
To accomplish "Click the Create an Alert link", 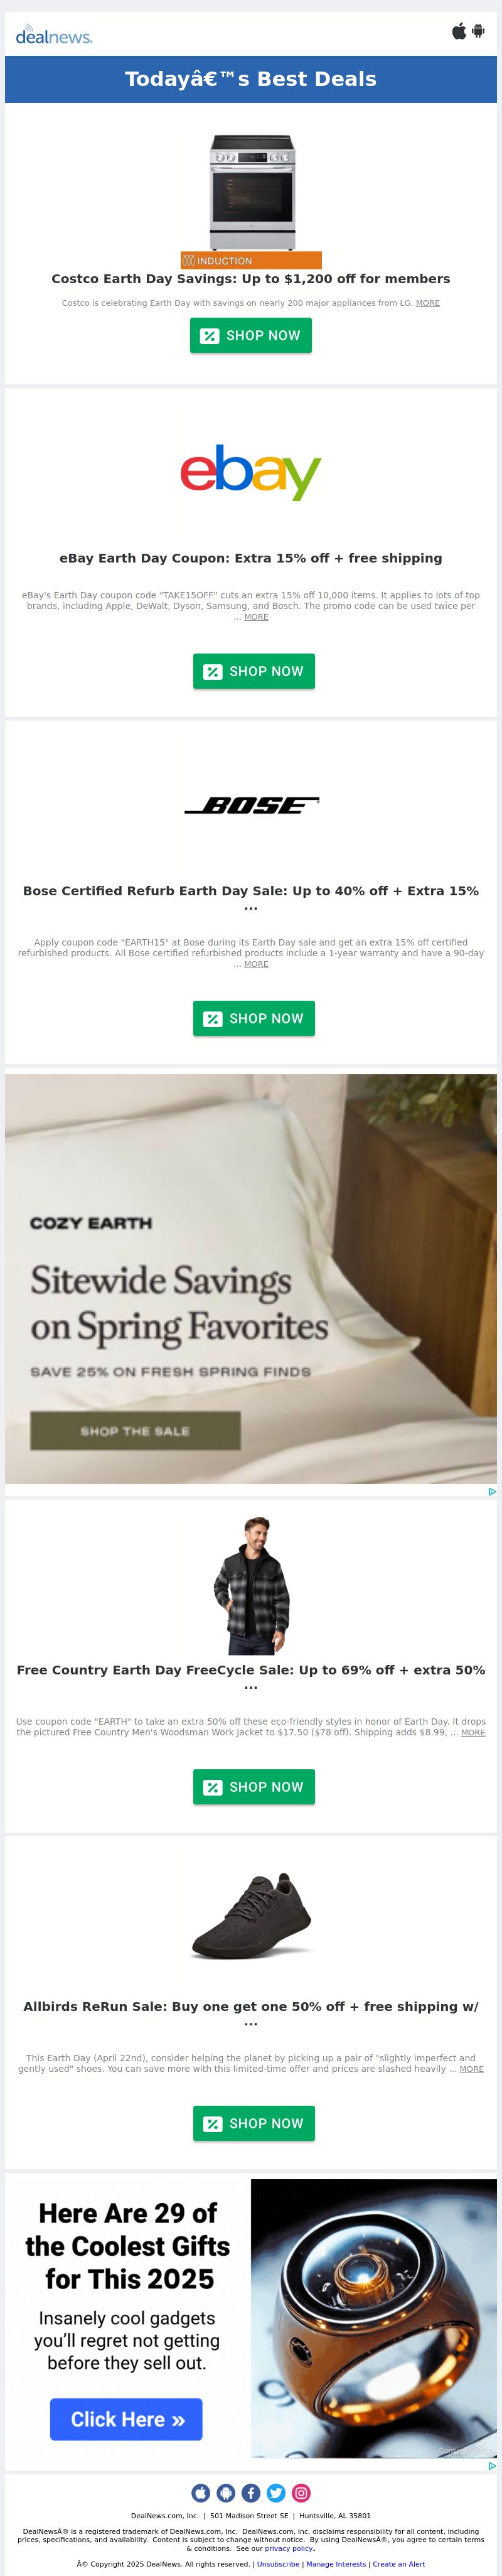I will point(399,2564).
